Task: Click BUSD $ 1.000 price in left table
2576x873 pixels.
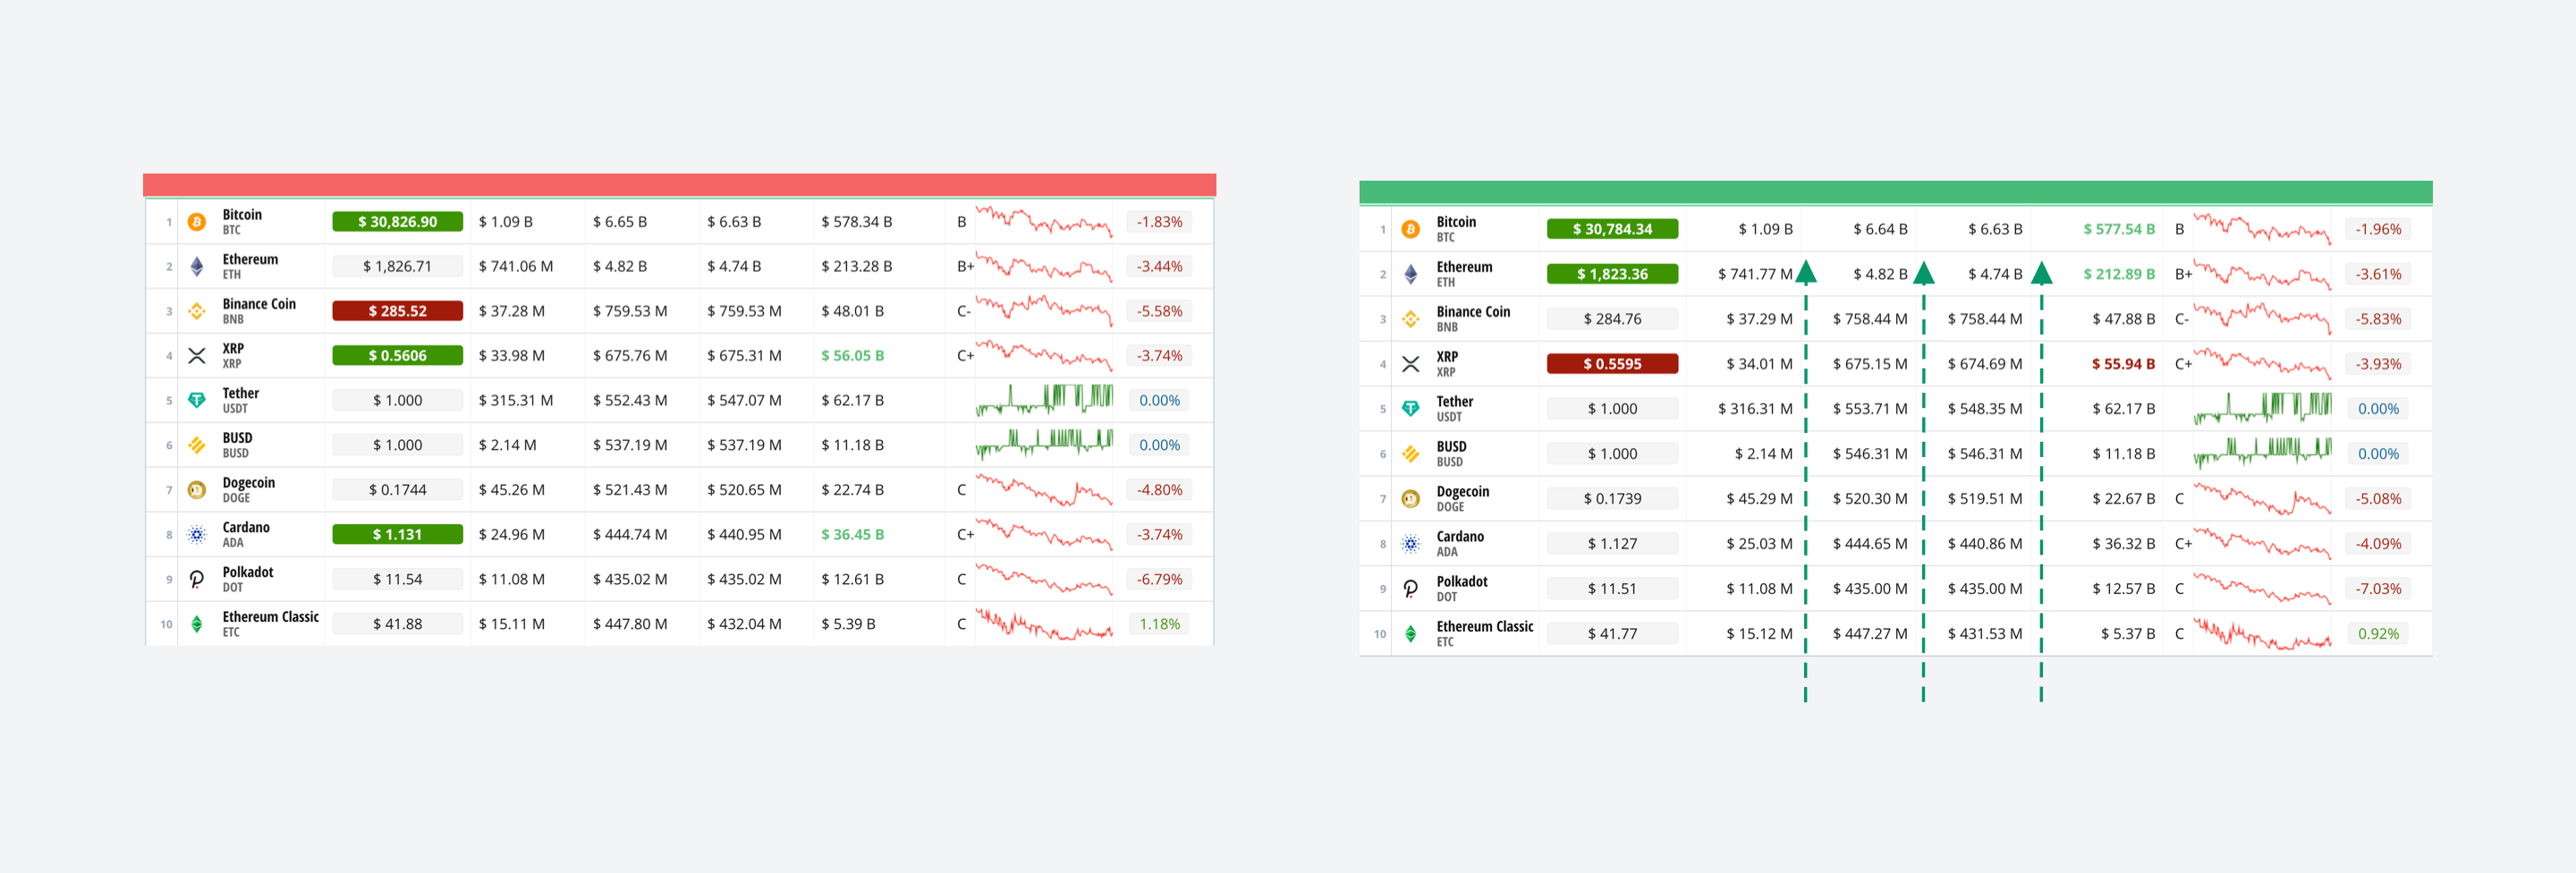Action: (398, 445)
